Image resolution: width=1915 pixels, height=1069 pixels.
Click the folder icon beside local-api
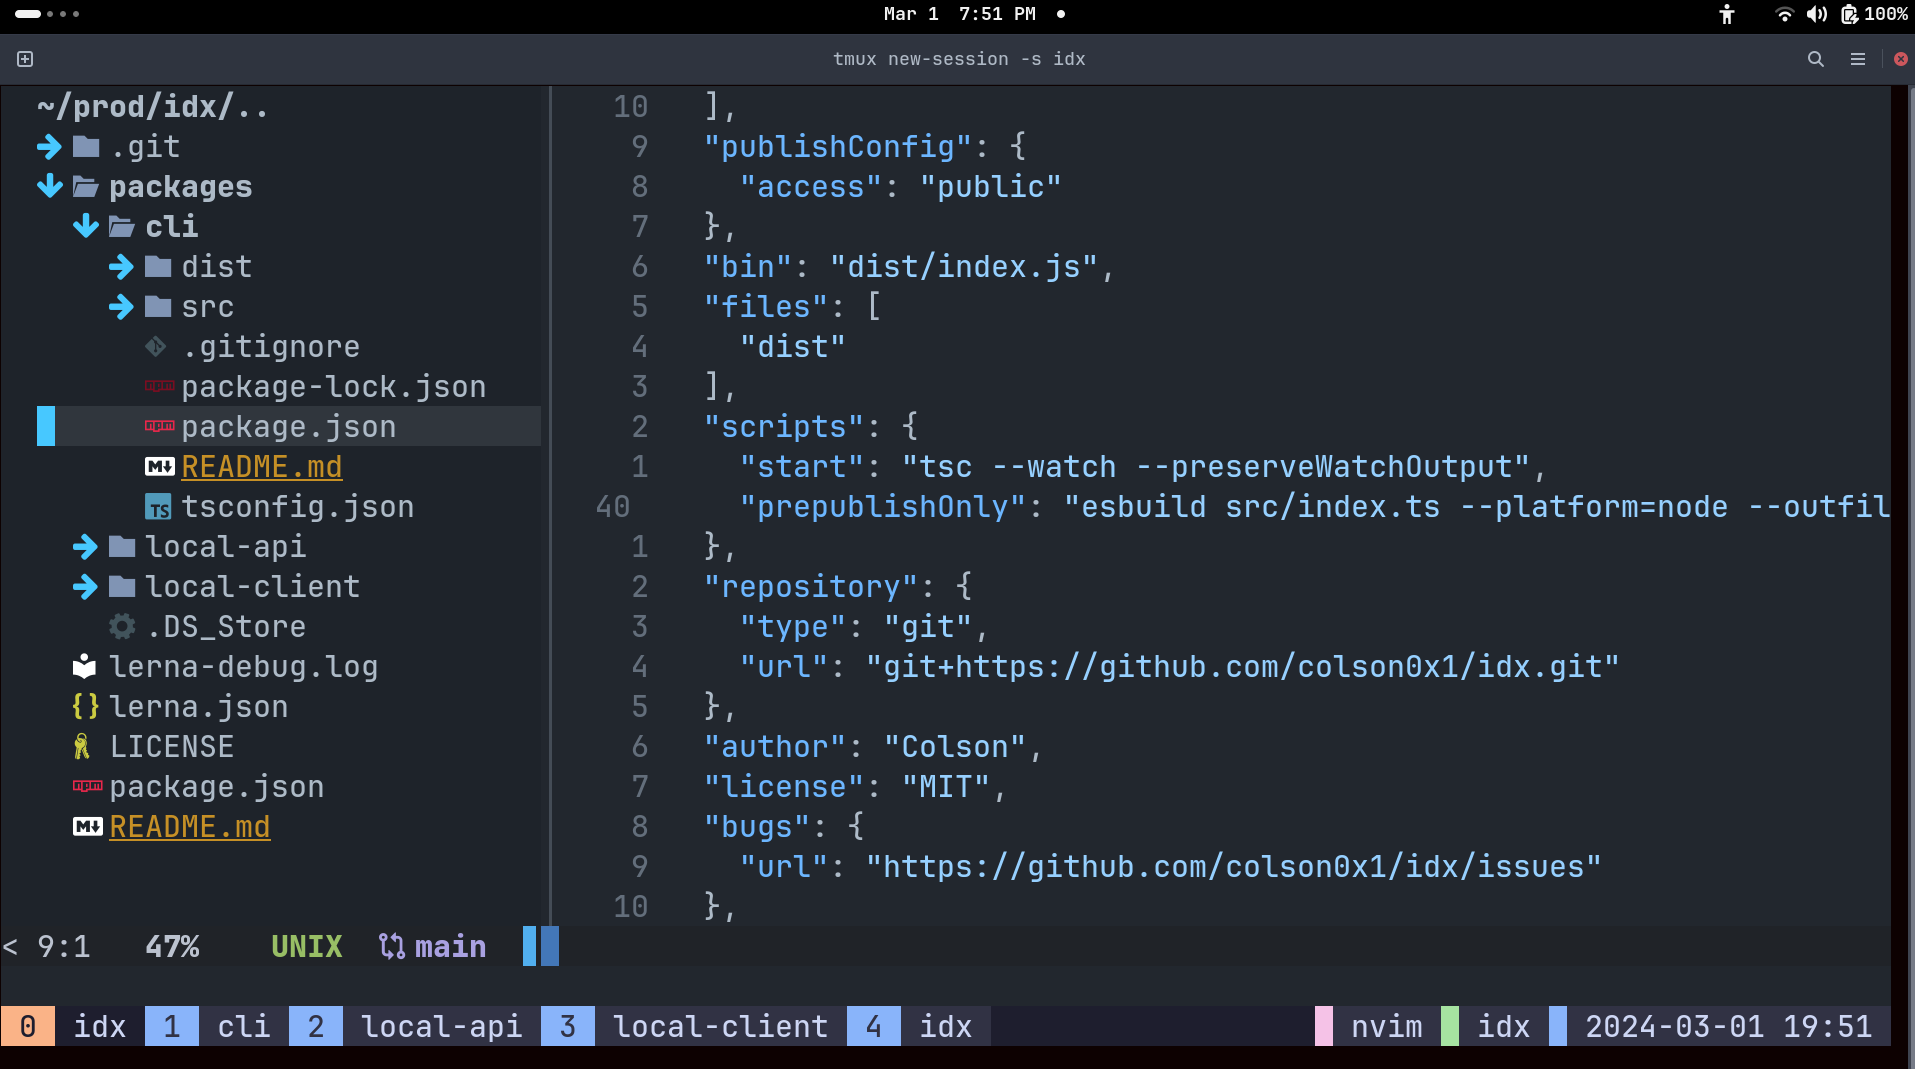click(x=122, y=547)
